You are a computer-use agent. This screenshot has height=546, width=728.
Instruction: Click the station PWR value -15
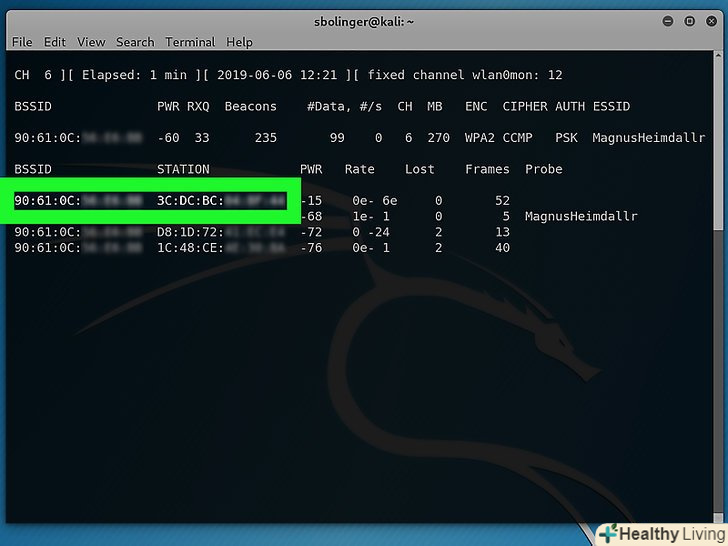pyautogui.click(x=311, y=201)
